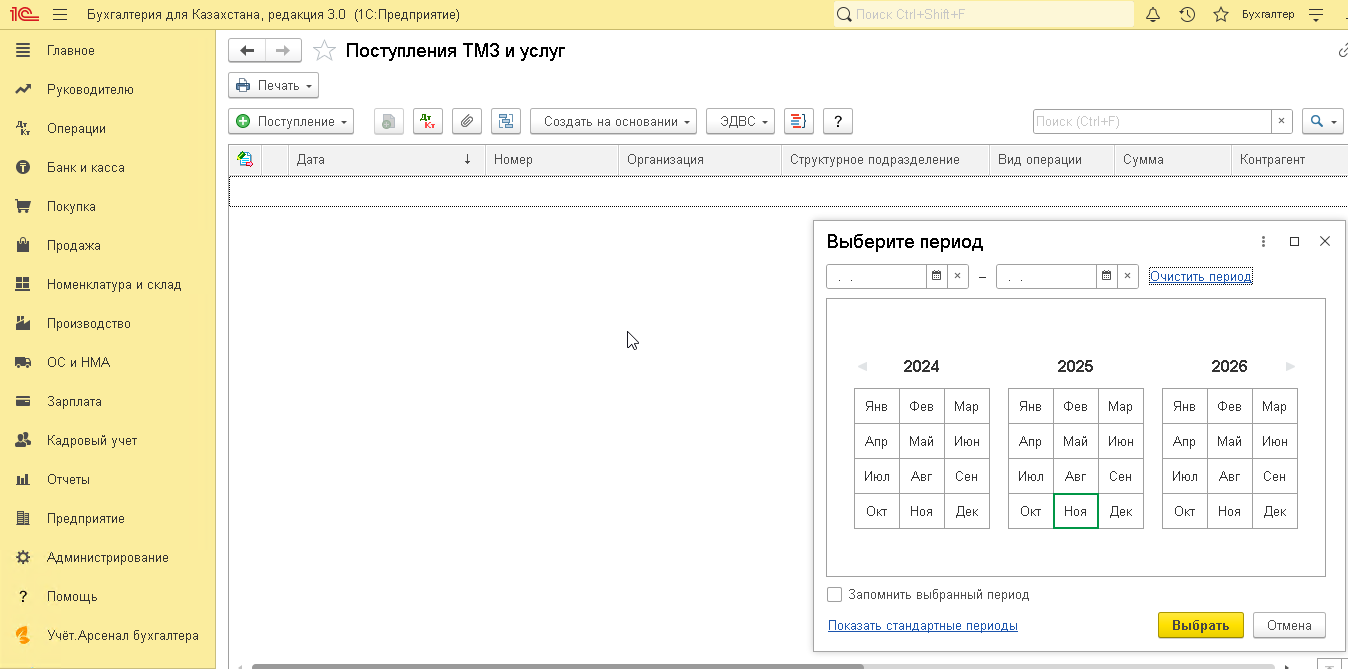Viewport: 1348px width, 669px height.
Task: Select Июн 2025 in period picker
Action: tap(1121, 442)
